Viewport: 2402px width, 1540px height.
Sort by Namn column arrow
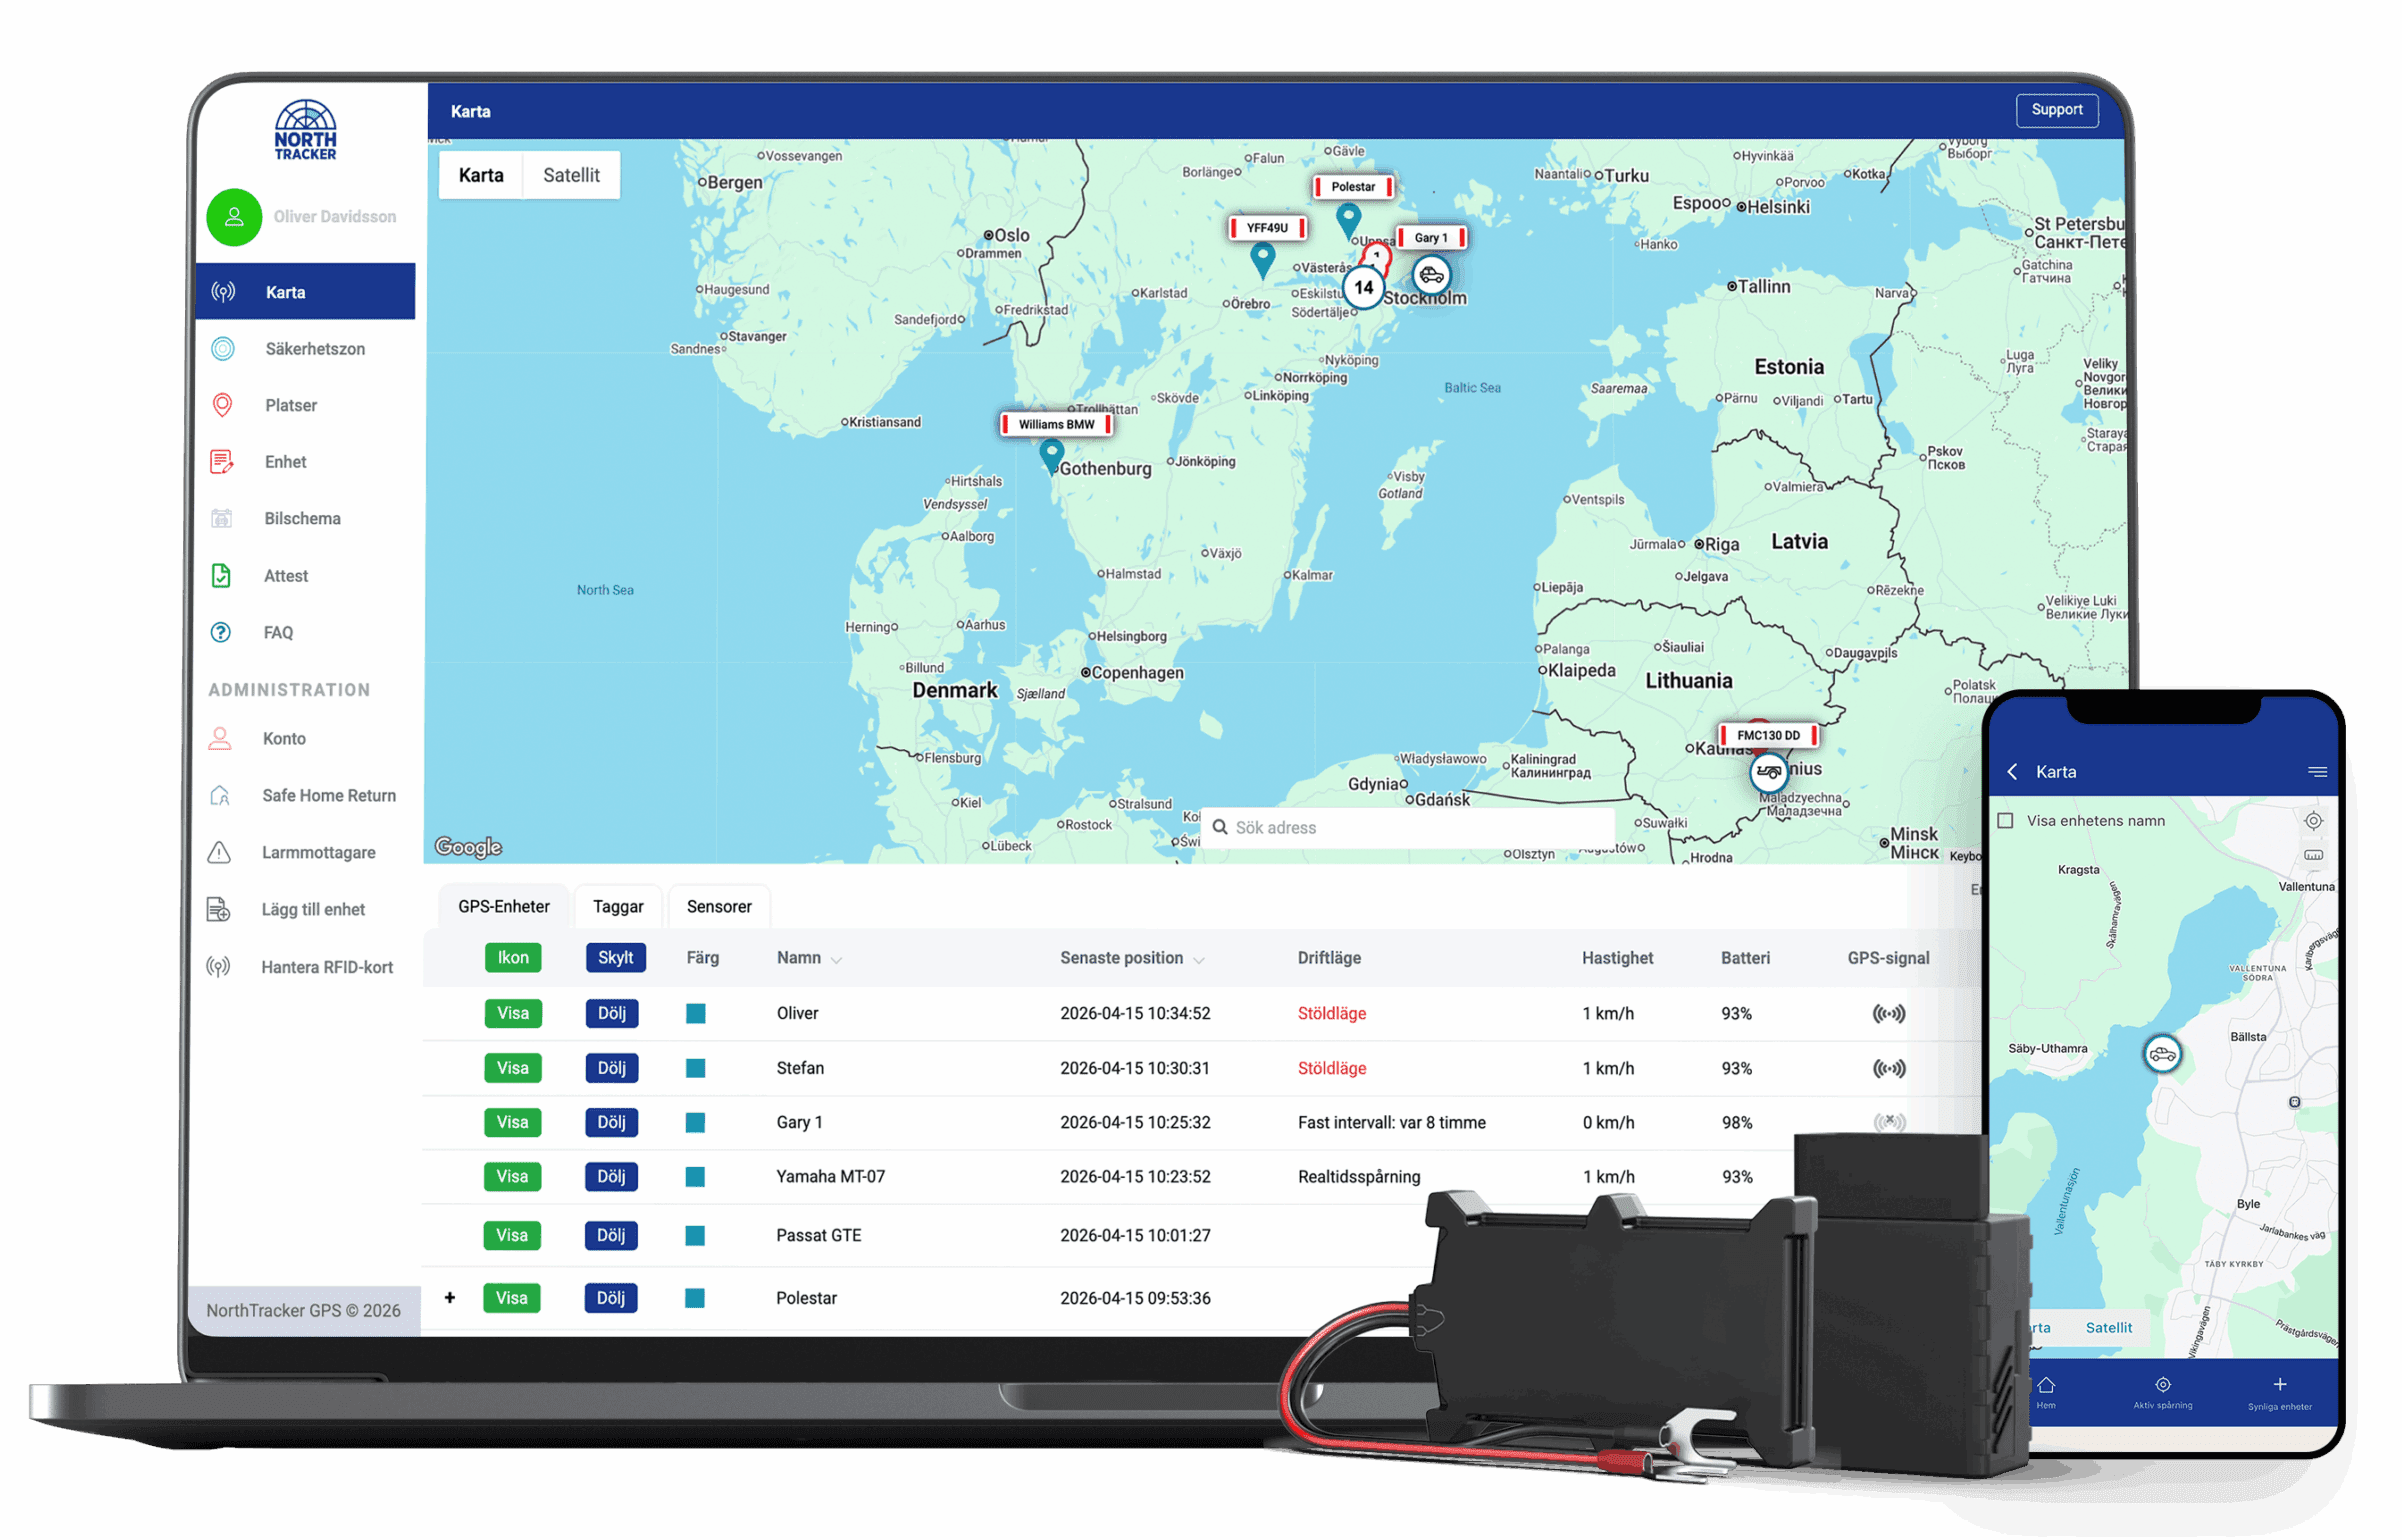(836, 959)
